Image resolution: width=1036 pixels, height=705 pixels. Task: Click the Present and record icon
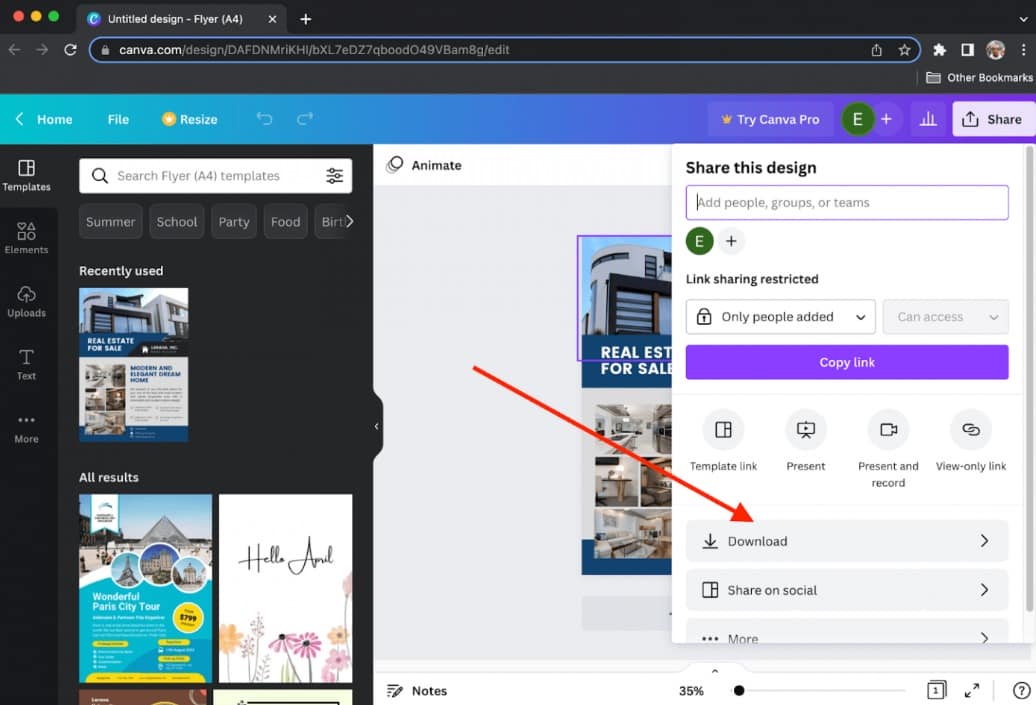[x=888, y=429]
